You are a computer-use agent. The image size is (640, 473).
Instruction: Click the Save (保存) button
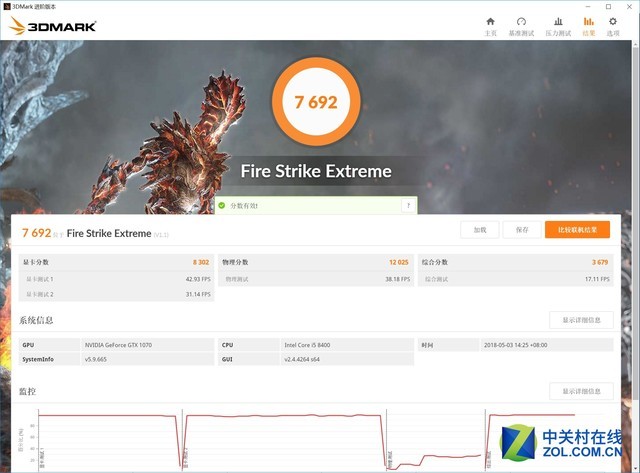pyautogui.click(x=522, y=230)
